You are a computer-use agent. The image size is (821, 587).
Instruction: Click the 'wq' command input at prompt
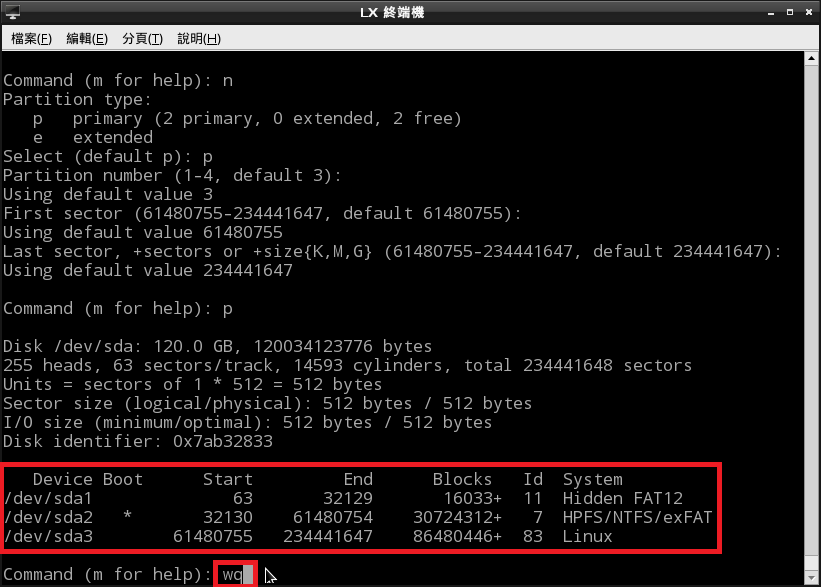point(233,575)
